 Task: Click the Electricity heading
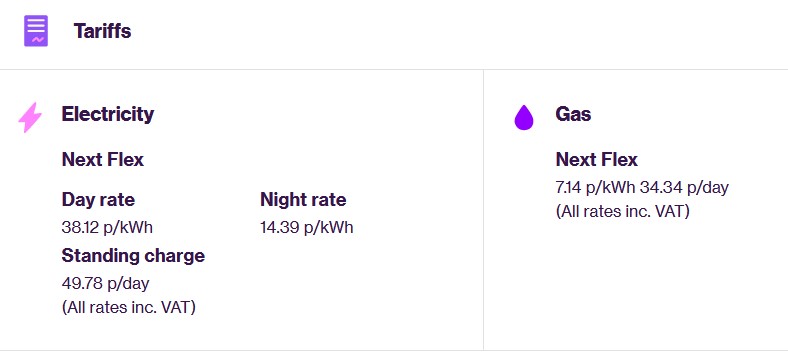[x=108, y=114]
